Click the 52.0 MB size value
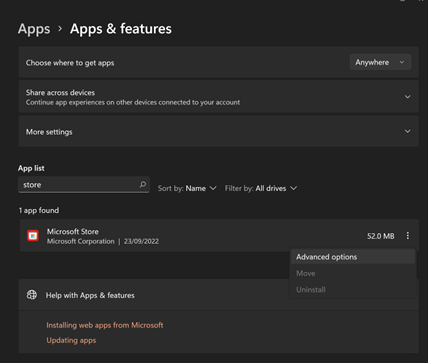Screen dimensions: 428x363 coord(381,236)
